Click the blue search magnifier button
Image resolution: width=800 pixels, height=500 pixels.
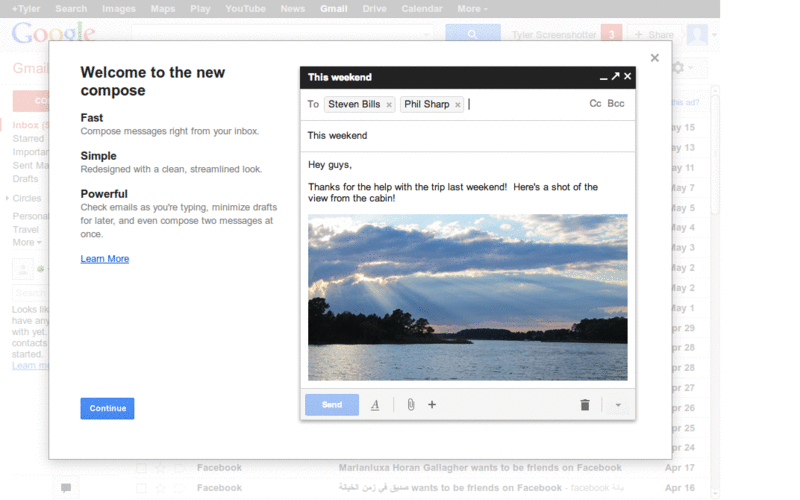(472, 33)
